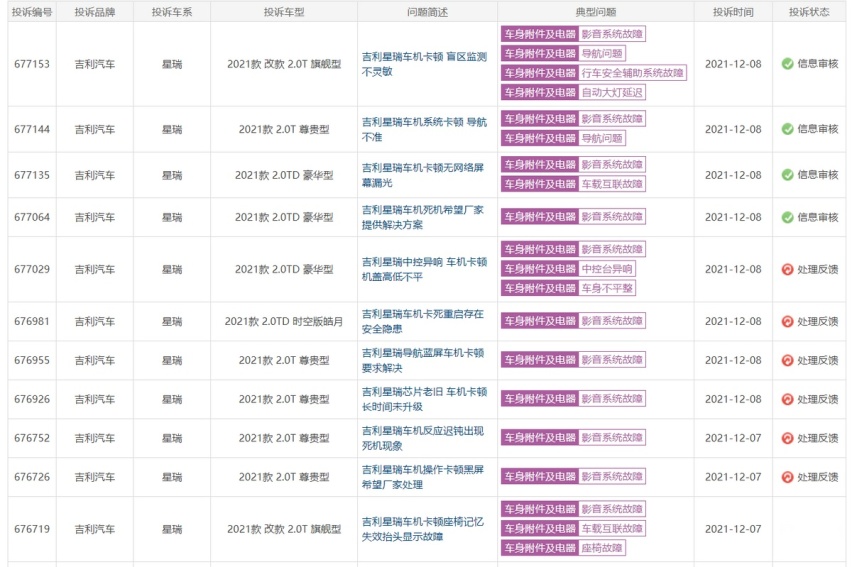Open complaint link 吉利星瑞车机操作卡顿黑屏希望厂家处理
Screen dimensions: 852x567
point(423,477)
